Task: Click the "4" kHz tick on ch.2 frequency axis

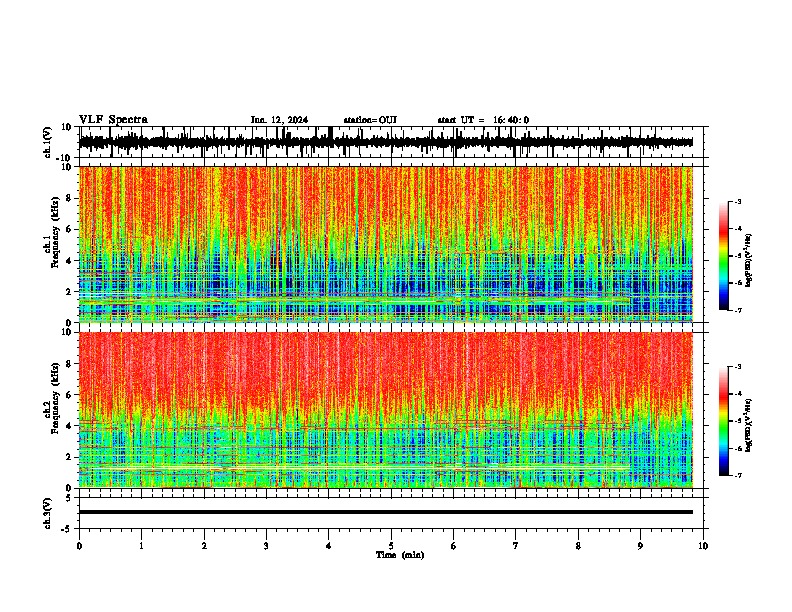Action: coord(70,426)
